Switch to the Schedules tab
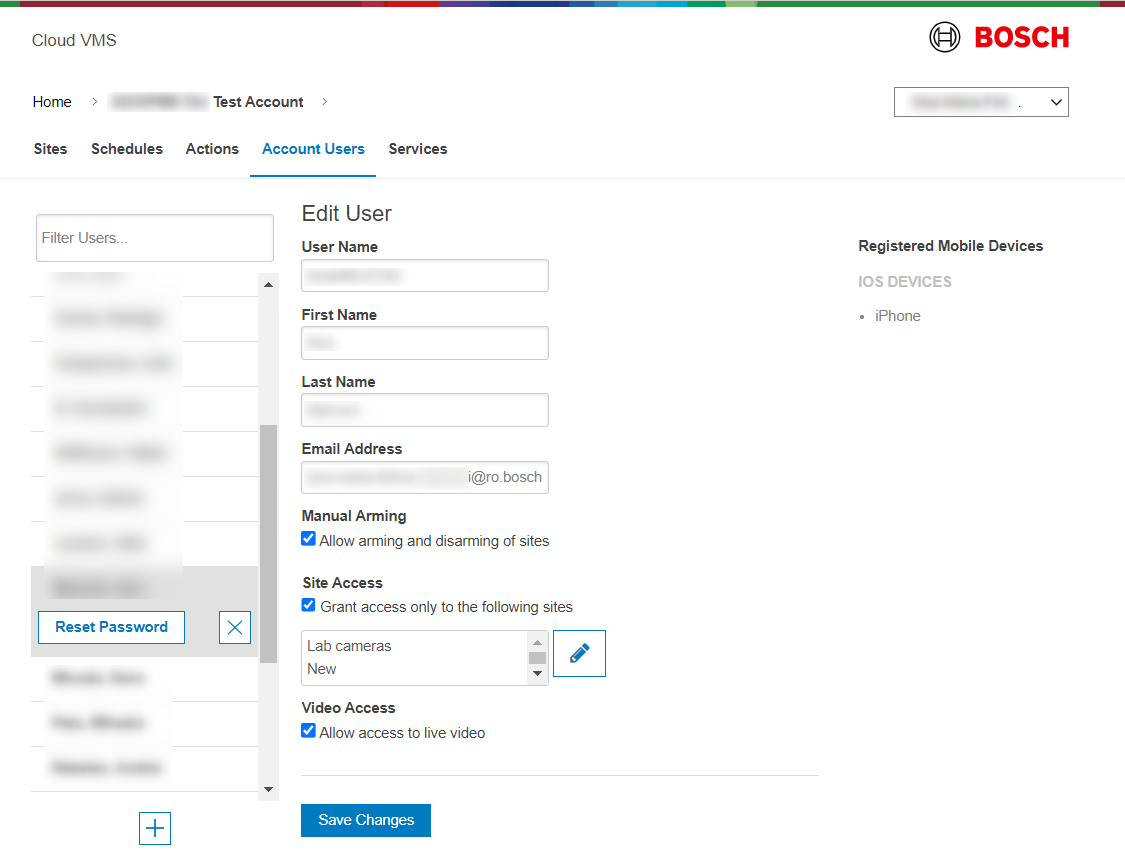The image size is (1125, 857). (127, 149)
